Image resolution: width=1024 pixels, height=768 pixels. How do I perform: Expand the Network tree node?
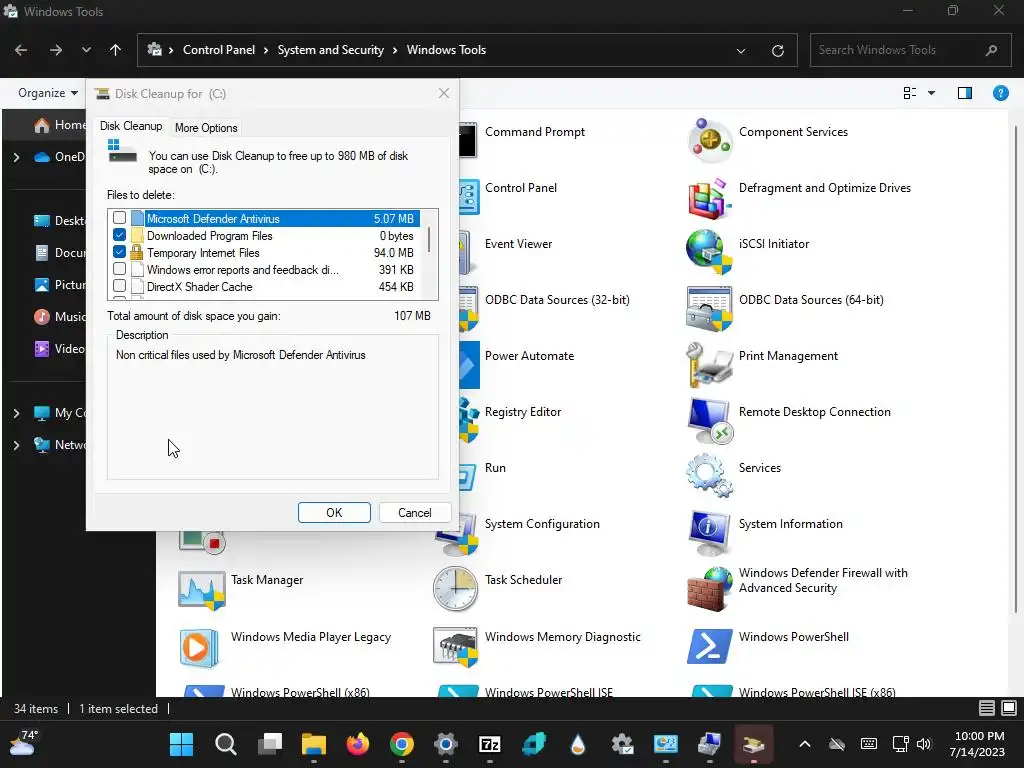16,445
